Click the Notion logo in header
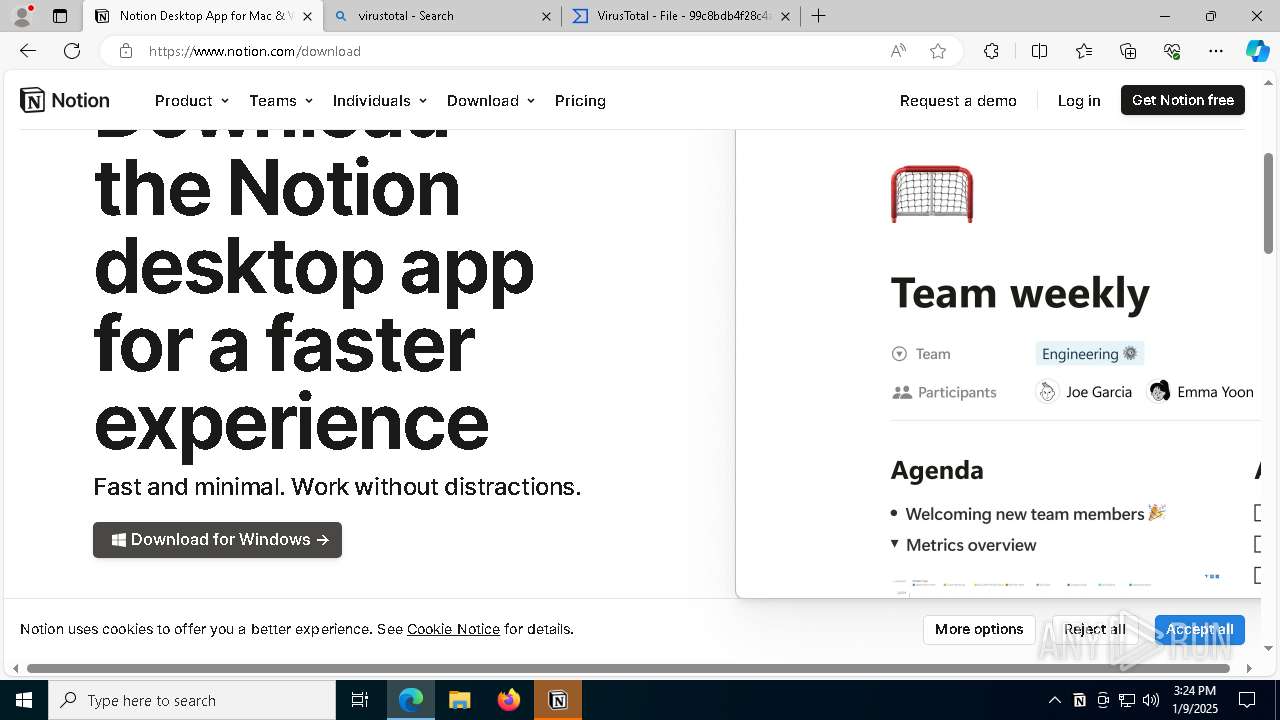1280x720 pixels. pyautogui.click(x=65, y=100)
